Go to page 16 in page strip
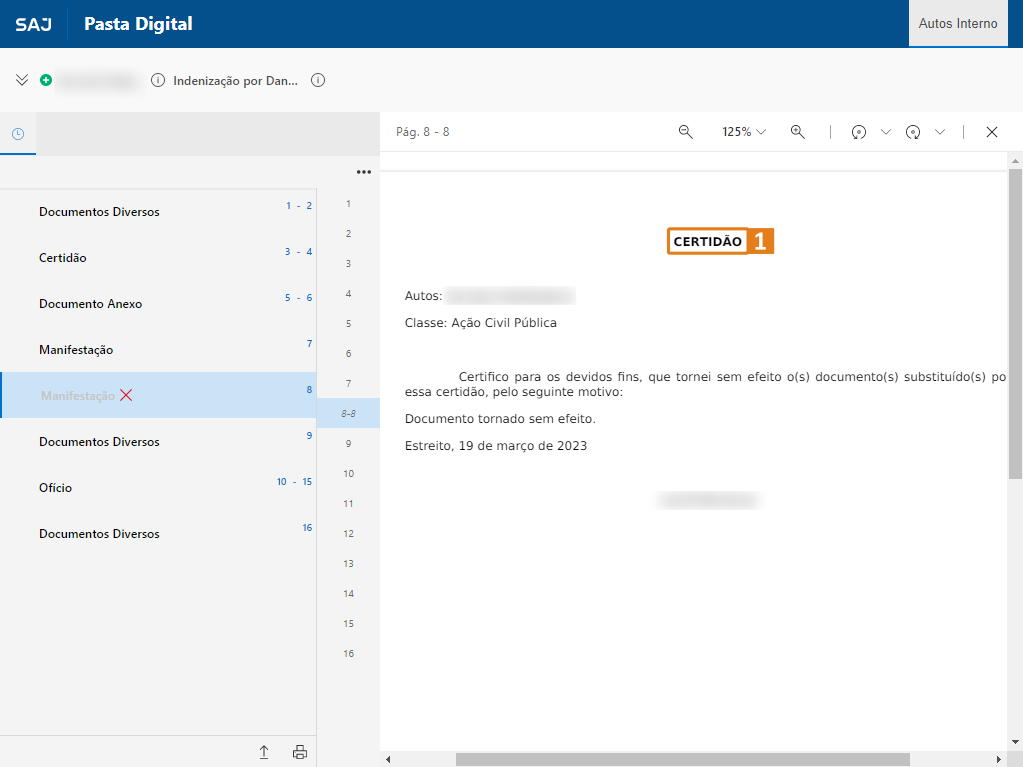This screenshot has width=1023, height=767. tap(348, 654)
